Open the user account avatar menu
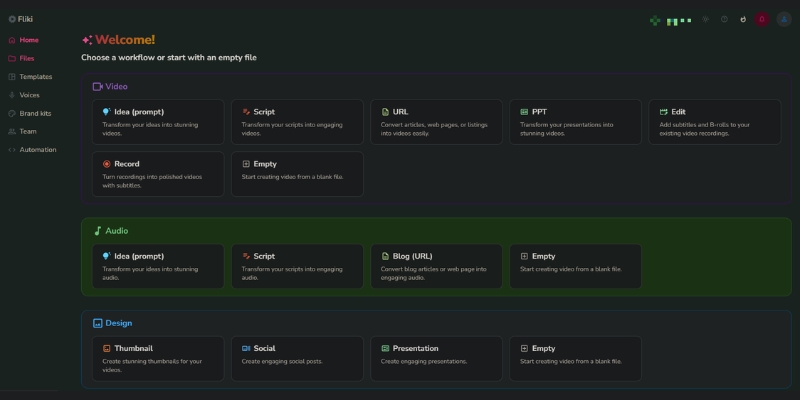This screenshot has height=400, width=800. tap(784, 19)
